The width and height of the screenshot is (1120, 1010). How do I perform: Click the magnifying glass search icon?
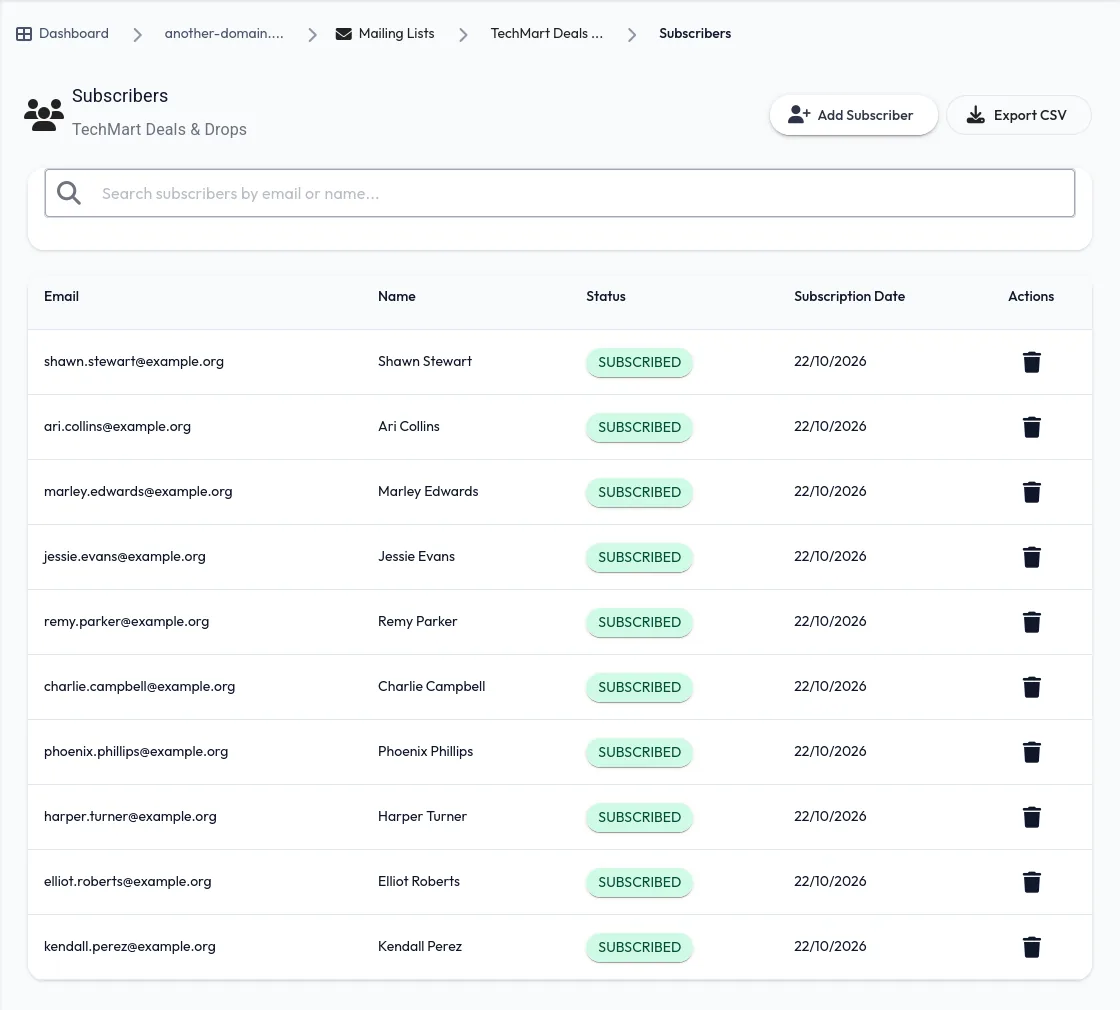[x=69, y=193]
